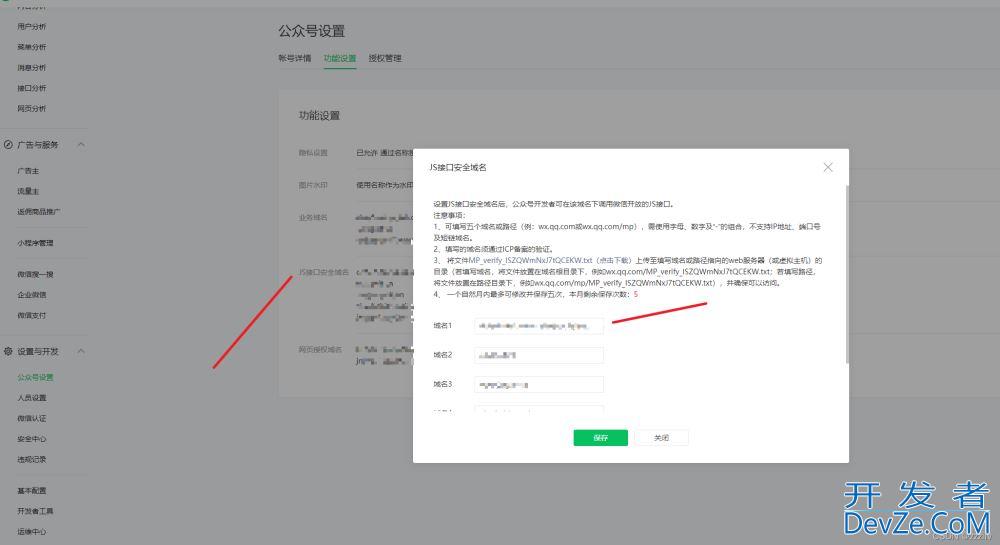Open 安全中心 from the left menu

pos(31,439)
